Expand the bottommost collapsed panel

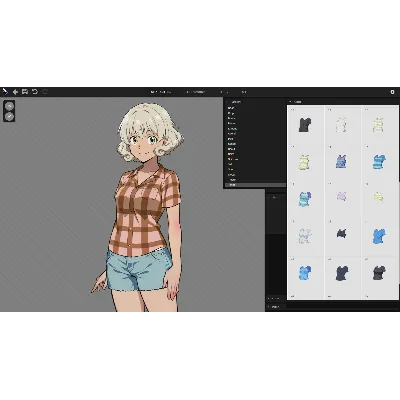coord(269,307)
